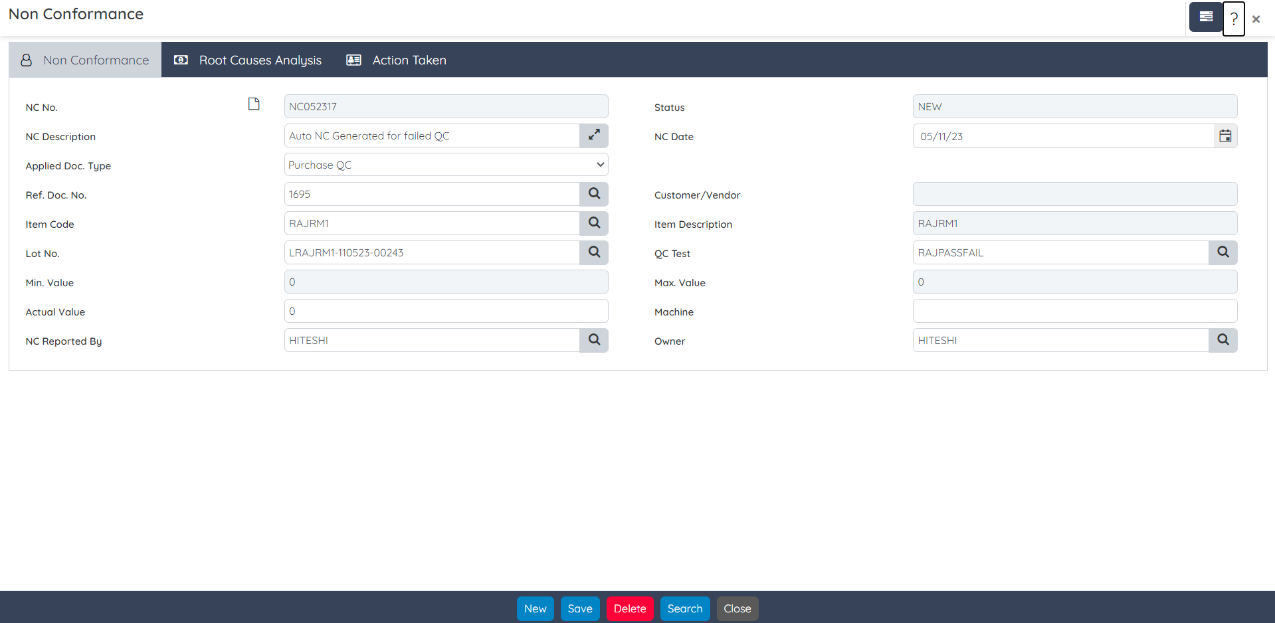Click the new document icon beside NC No.
The width and height of the screenshot is (1275, 623).
(254, 105)
